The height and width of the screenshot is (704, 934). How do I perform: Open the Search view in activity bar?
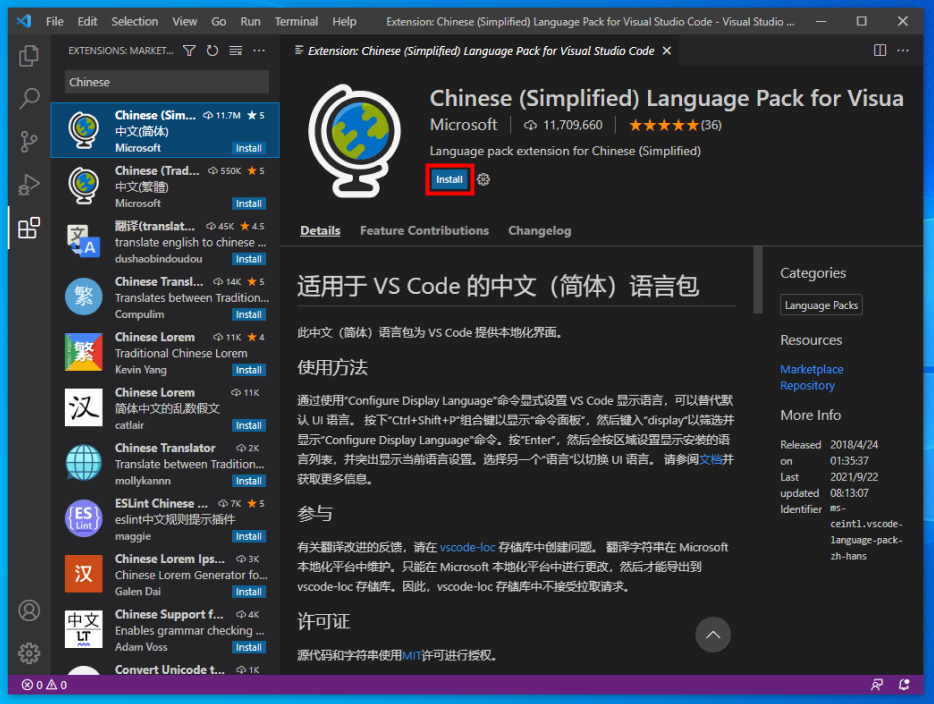tap(29, 99)
